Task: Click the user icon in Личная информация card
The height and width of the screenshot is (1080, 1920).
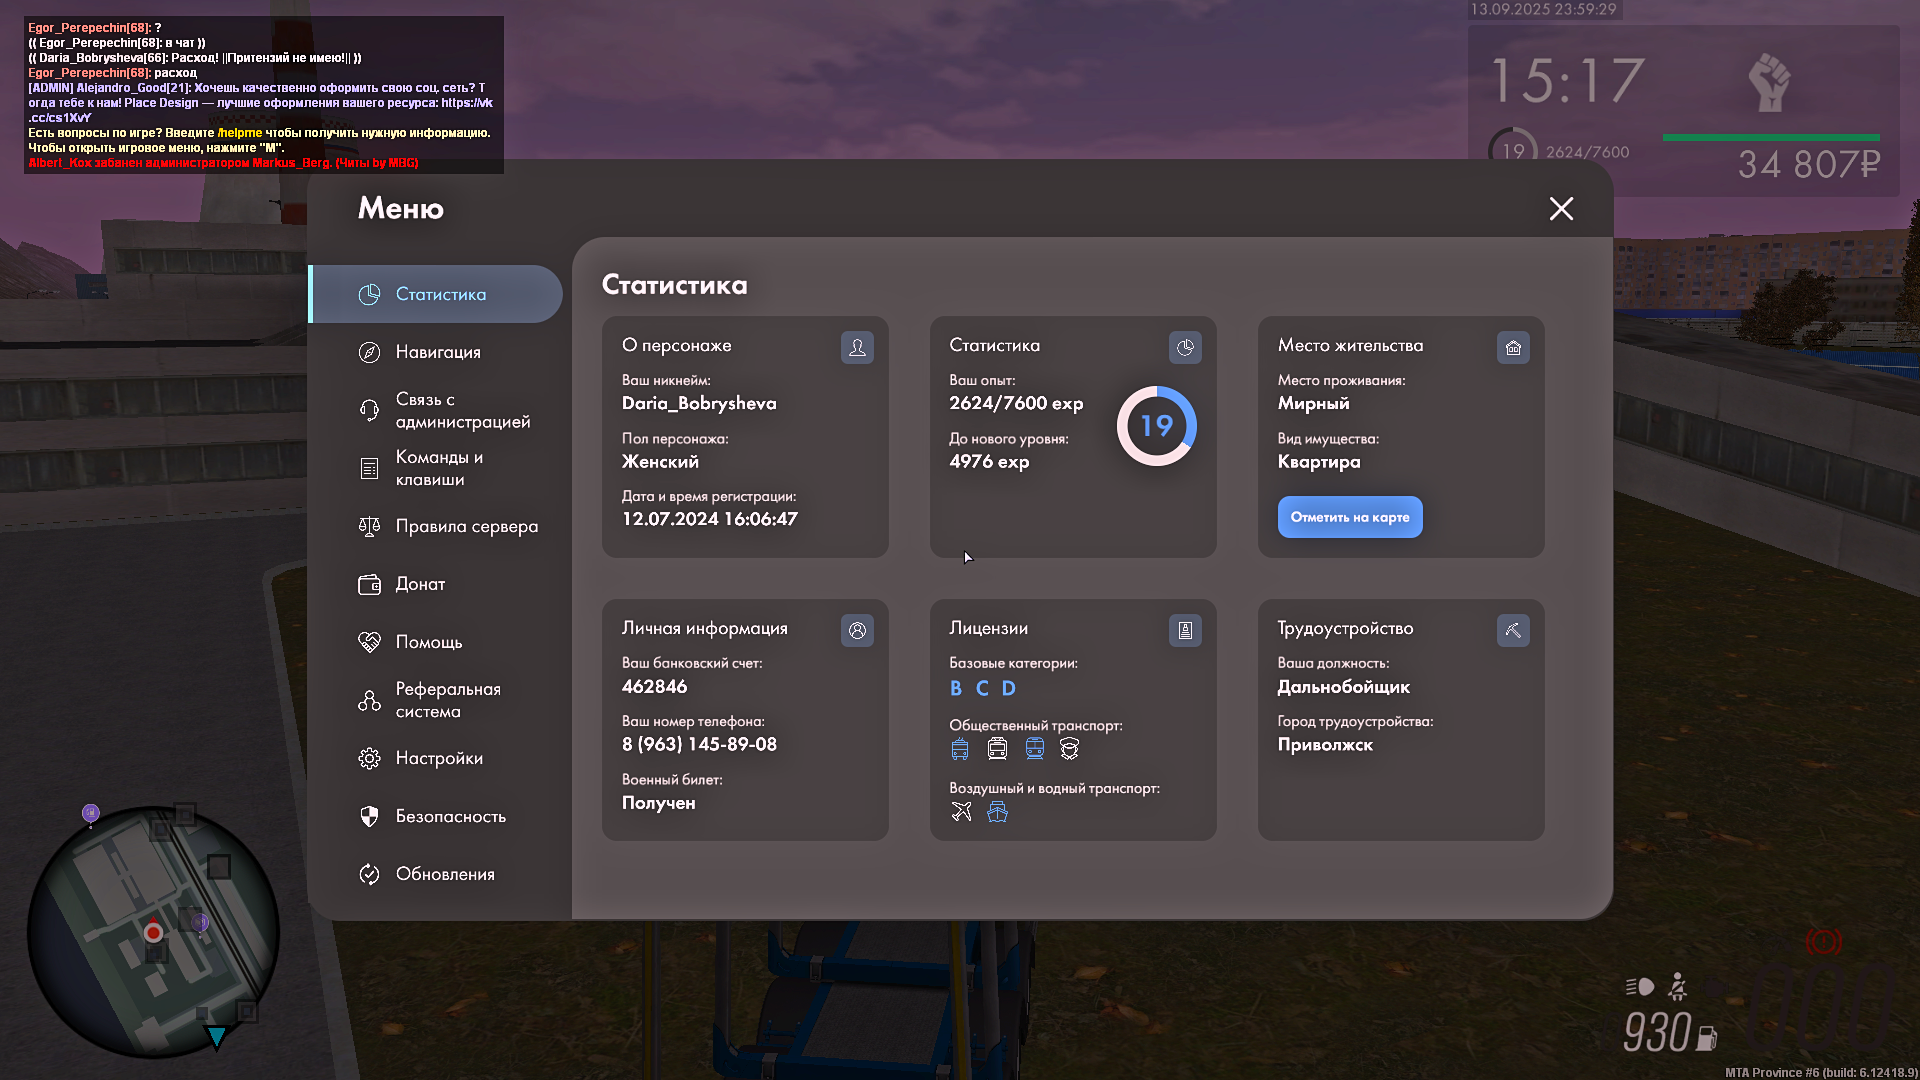Action: point(857,630)
